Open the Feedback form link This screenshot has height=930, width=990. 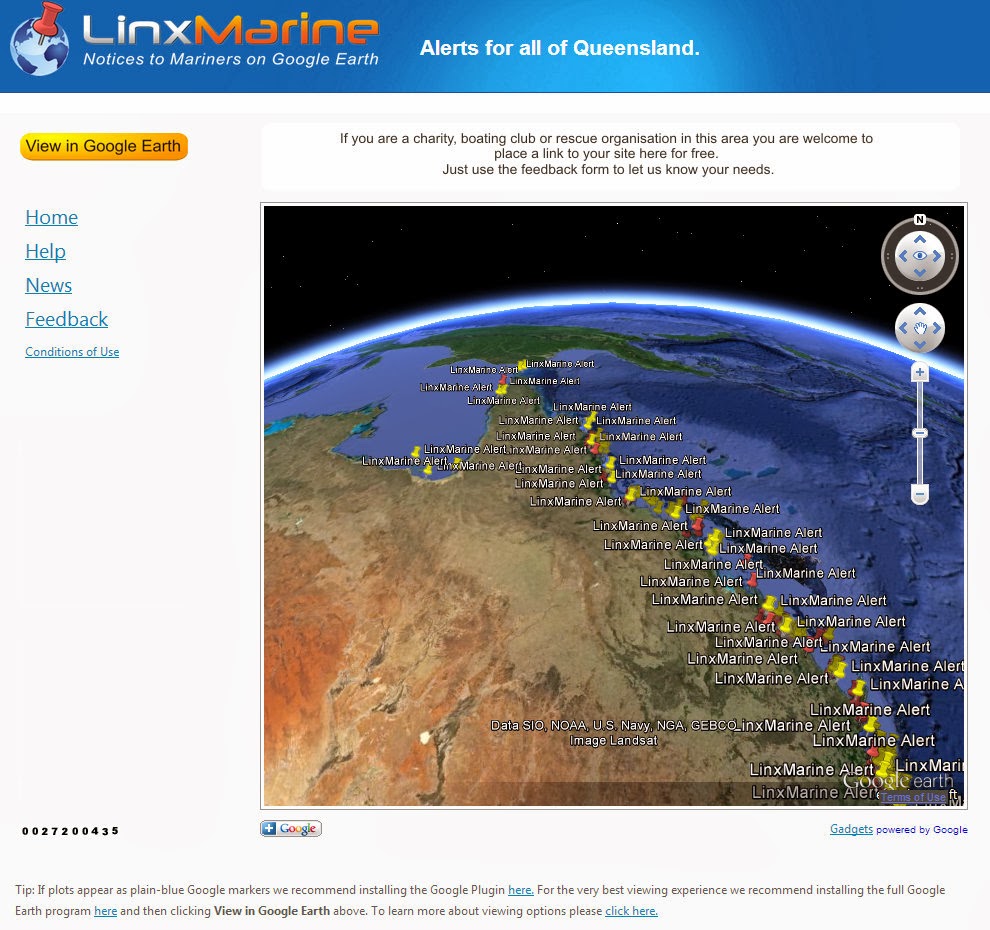(x=66, y=319)
